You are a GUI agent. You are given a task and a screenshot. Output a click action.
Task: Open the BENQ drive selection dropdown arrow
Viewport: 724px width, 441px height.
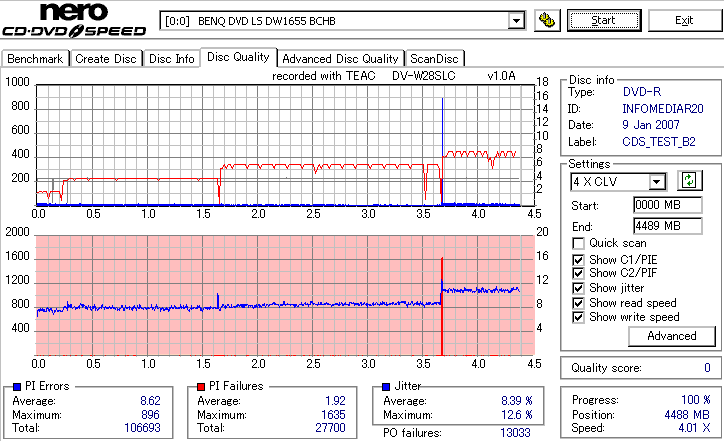click(x=516, y=21)
